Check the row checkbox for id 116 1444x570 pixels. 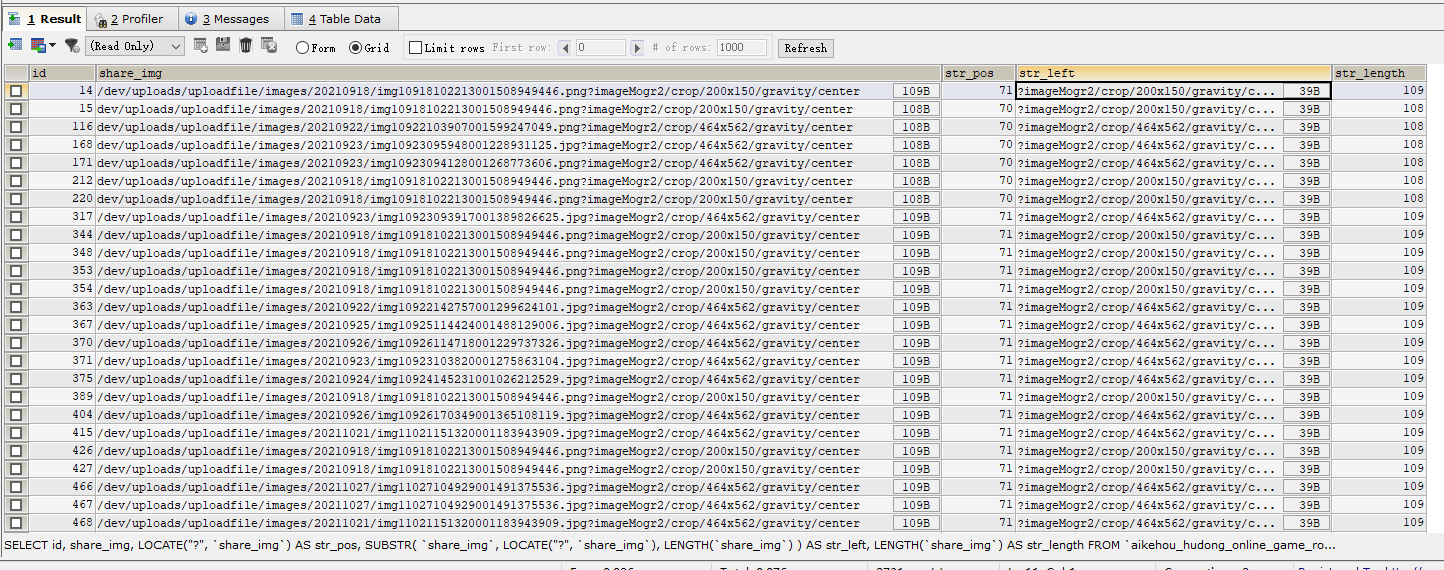[x=16, y=127]
